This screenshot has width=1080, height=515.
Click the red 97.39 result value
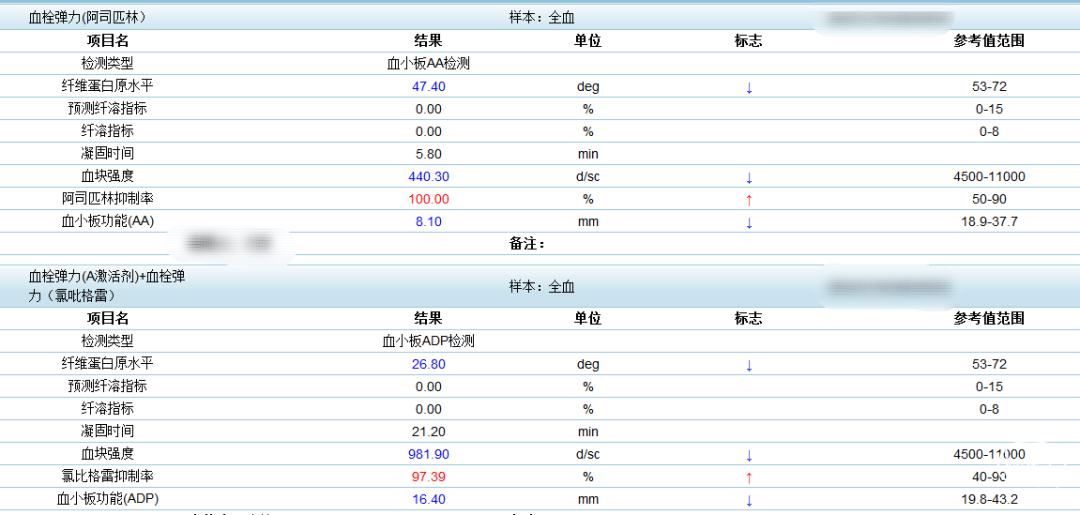[x=428, y=477]
